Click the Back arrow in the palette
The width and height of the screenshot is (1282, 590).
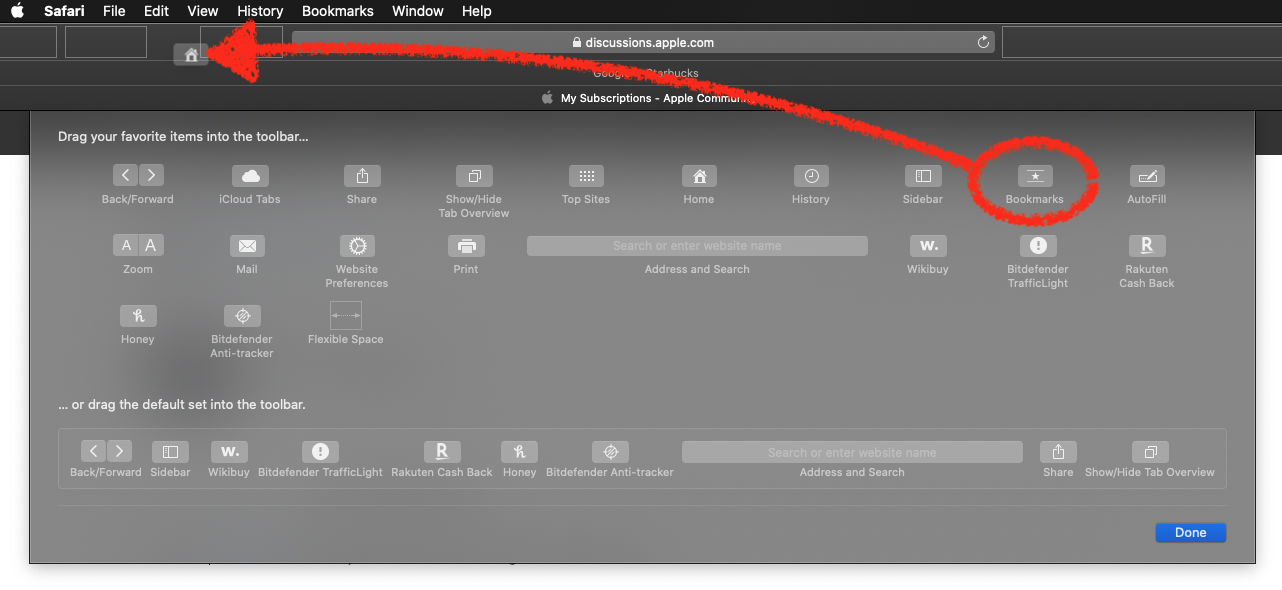click(125, 175)
